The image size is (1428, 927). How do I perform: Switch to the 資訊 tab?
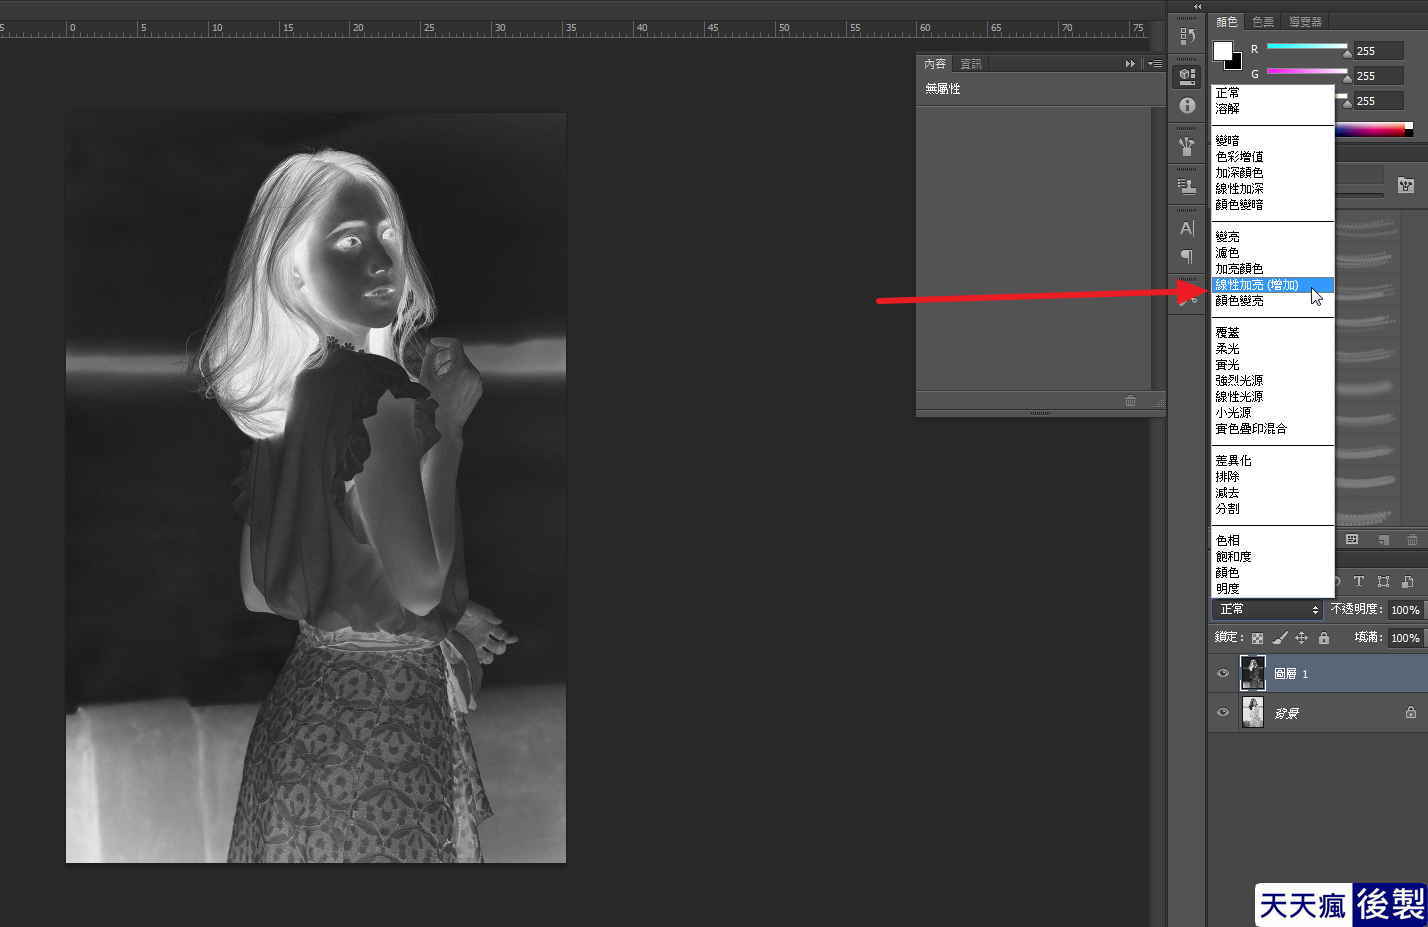(x=971, y=64)
